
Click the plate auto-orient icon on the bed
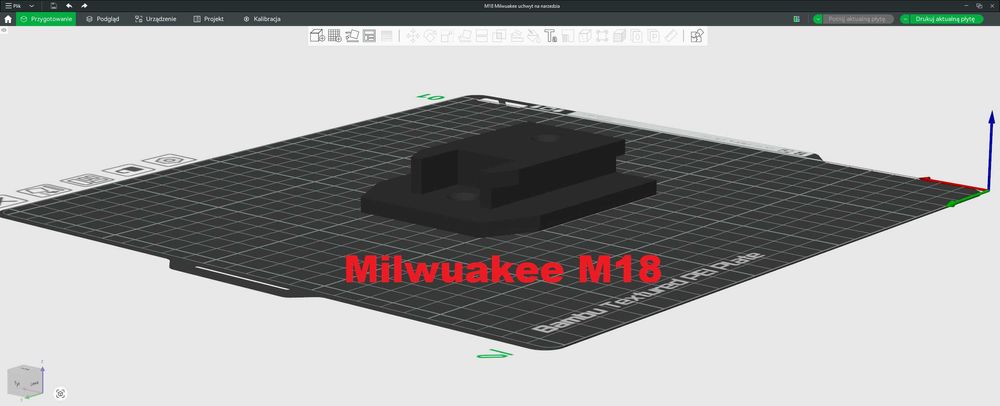point(43,190)
